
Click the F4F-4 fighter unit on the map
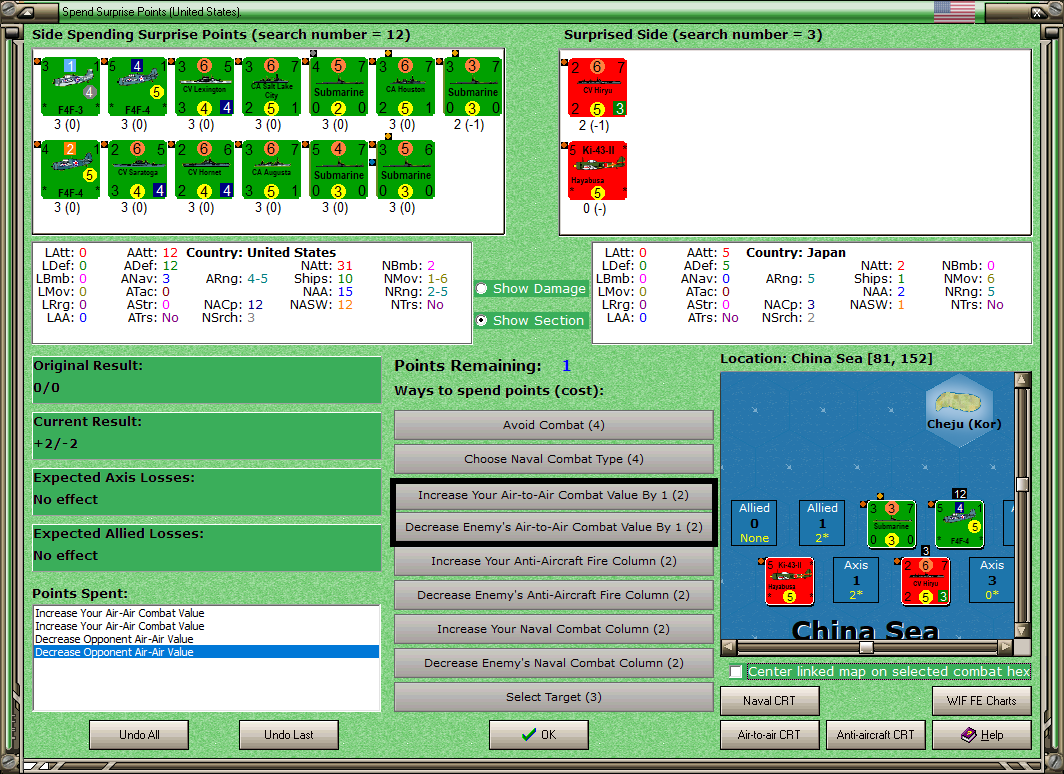pyautogui.click(x=960, y=524)
